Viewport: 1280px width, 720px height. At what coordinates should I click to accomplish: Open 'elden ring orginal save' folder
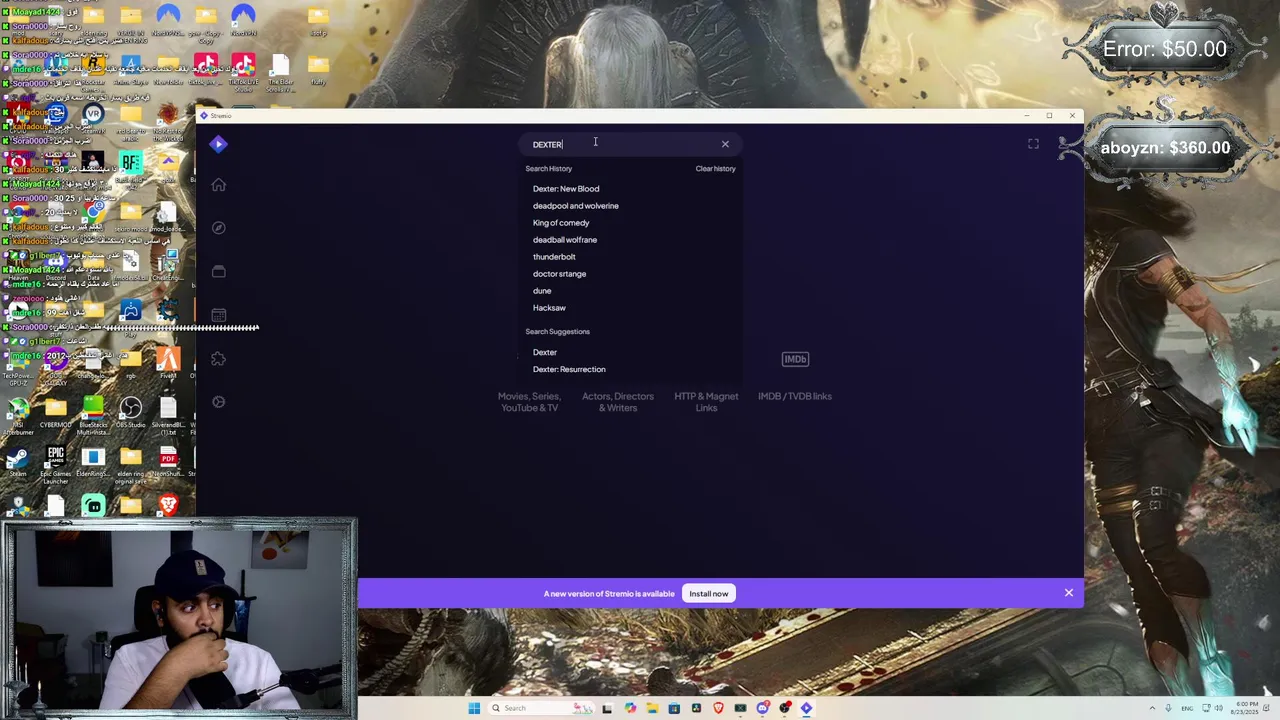coord(130,465)
